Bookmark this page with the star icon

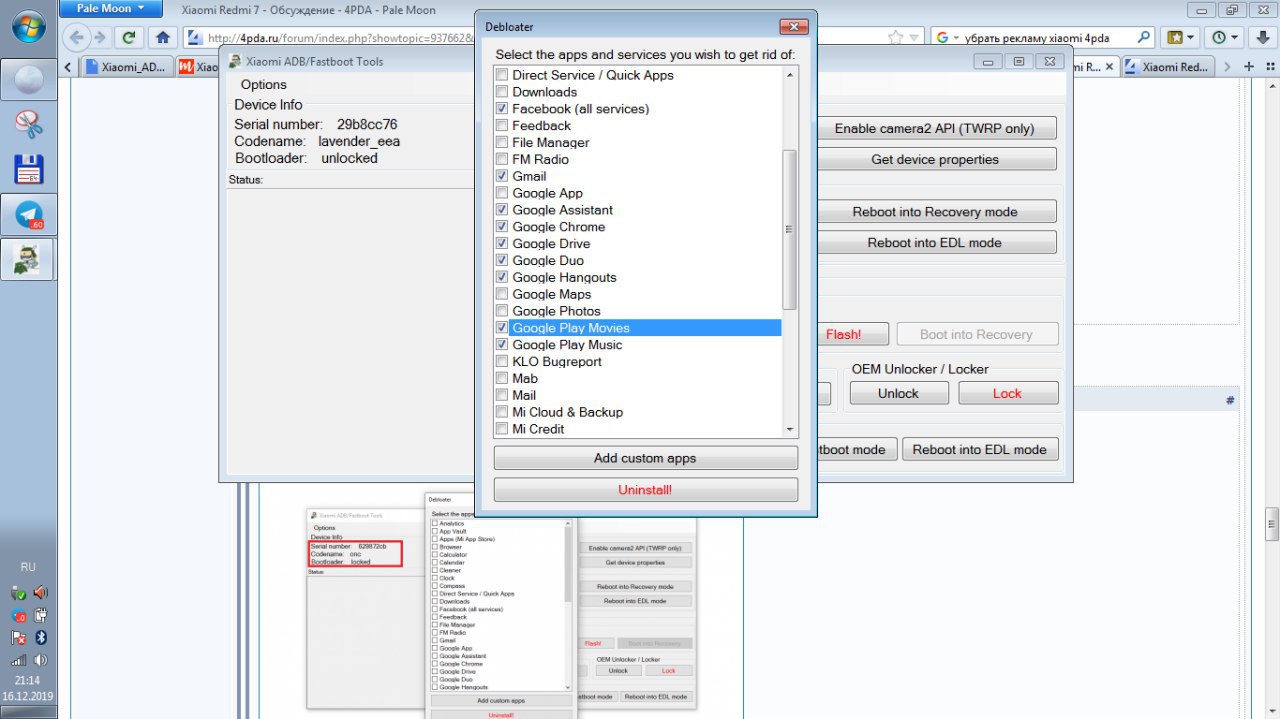[x=896, y=38]
